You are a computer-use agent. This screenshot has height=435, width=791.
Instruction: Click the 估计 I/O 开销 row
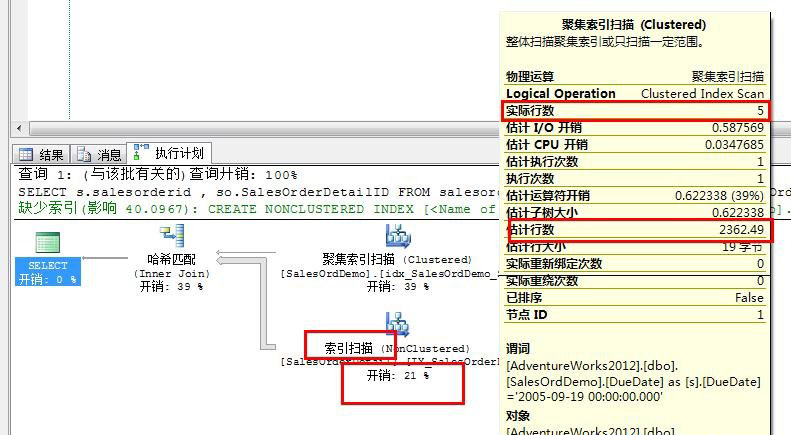tap(635, 128)
